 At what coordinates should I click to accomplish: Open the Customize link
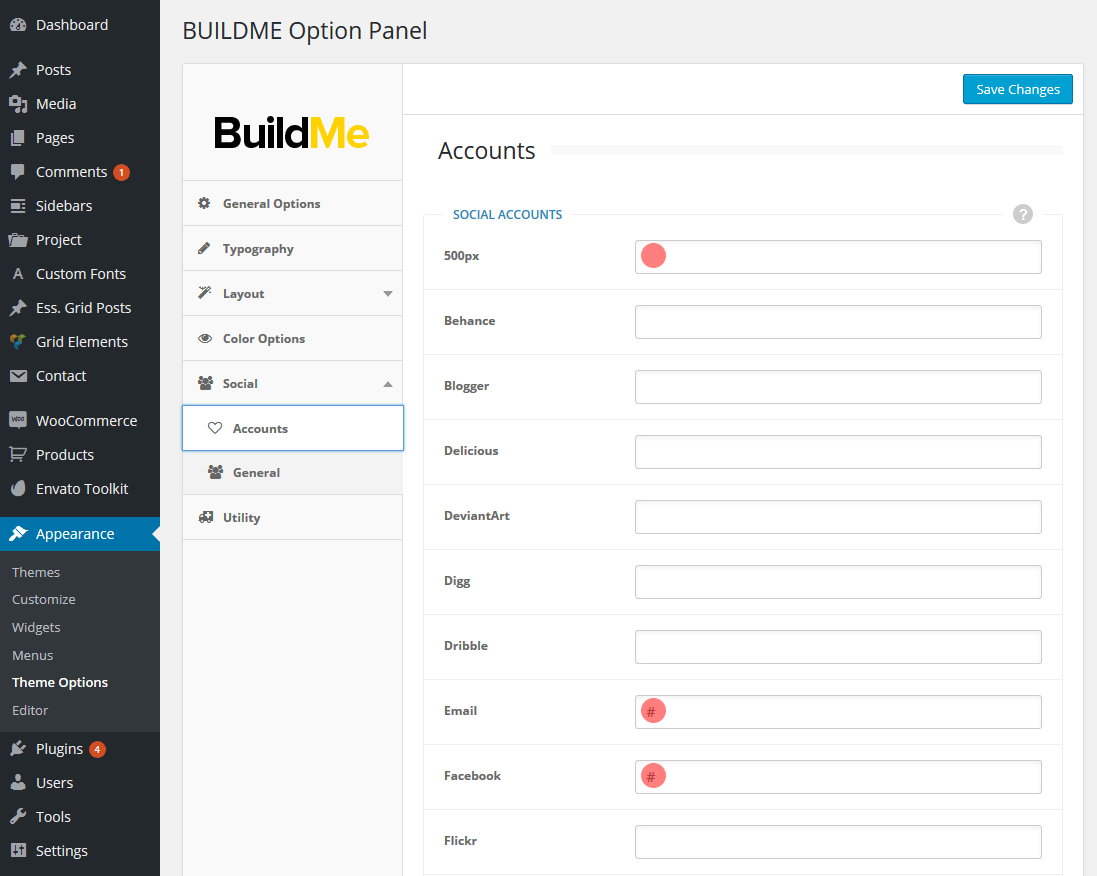(x=43, y=599)
